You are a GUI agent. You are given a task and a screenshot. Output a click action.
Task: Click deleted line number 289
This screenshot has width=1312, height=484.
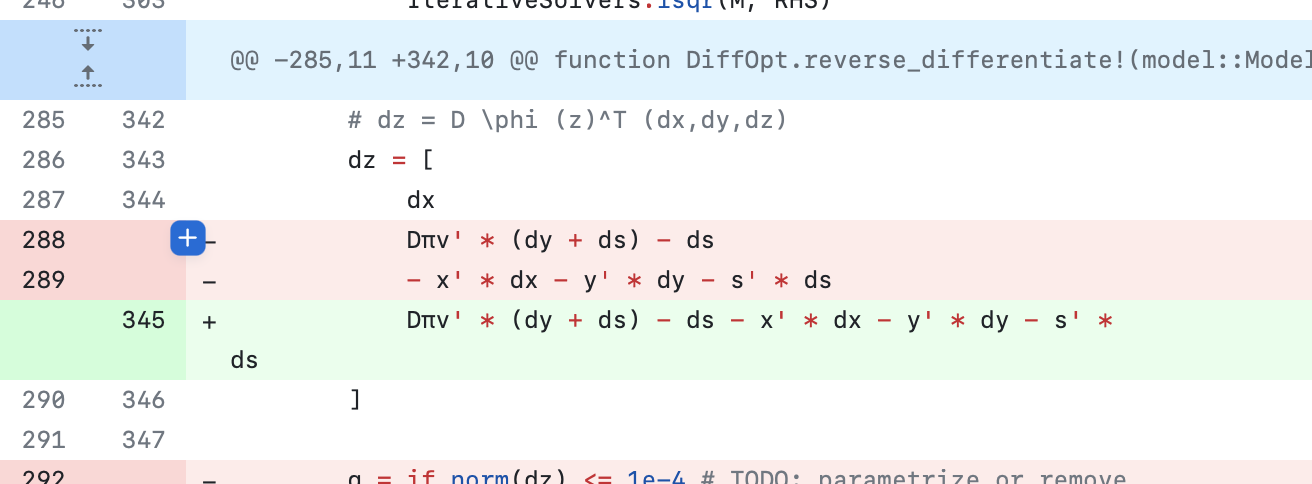click(x=43, y=280)
